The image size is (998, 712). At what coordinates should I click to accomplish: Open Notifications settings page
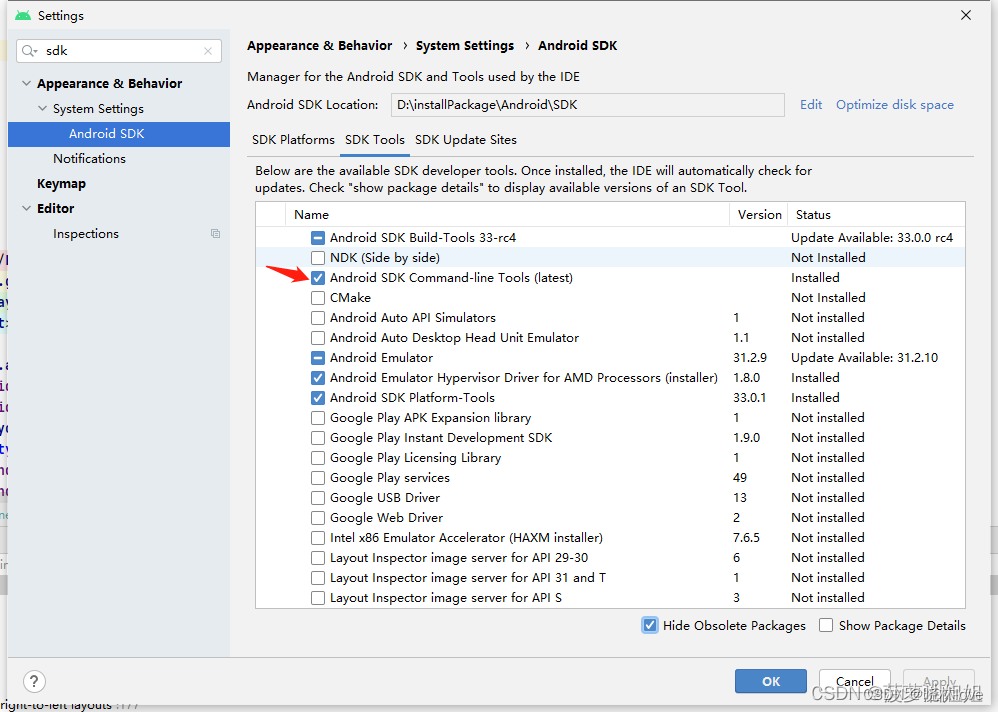(89, 158)
